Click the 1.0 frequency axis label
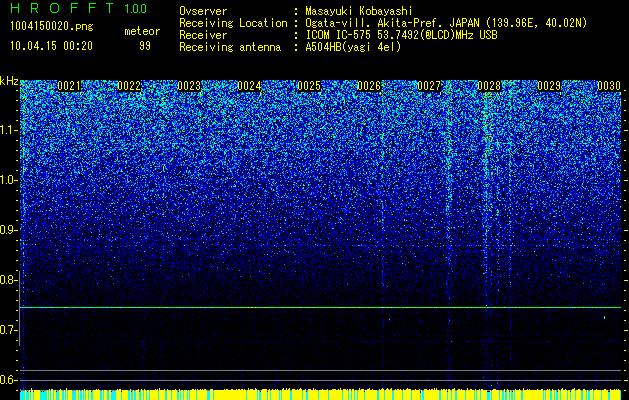Viewport: 629px width, 400px height. pyautogui.click(x=9, y=180)
